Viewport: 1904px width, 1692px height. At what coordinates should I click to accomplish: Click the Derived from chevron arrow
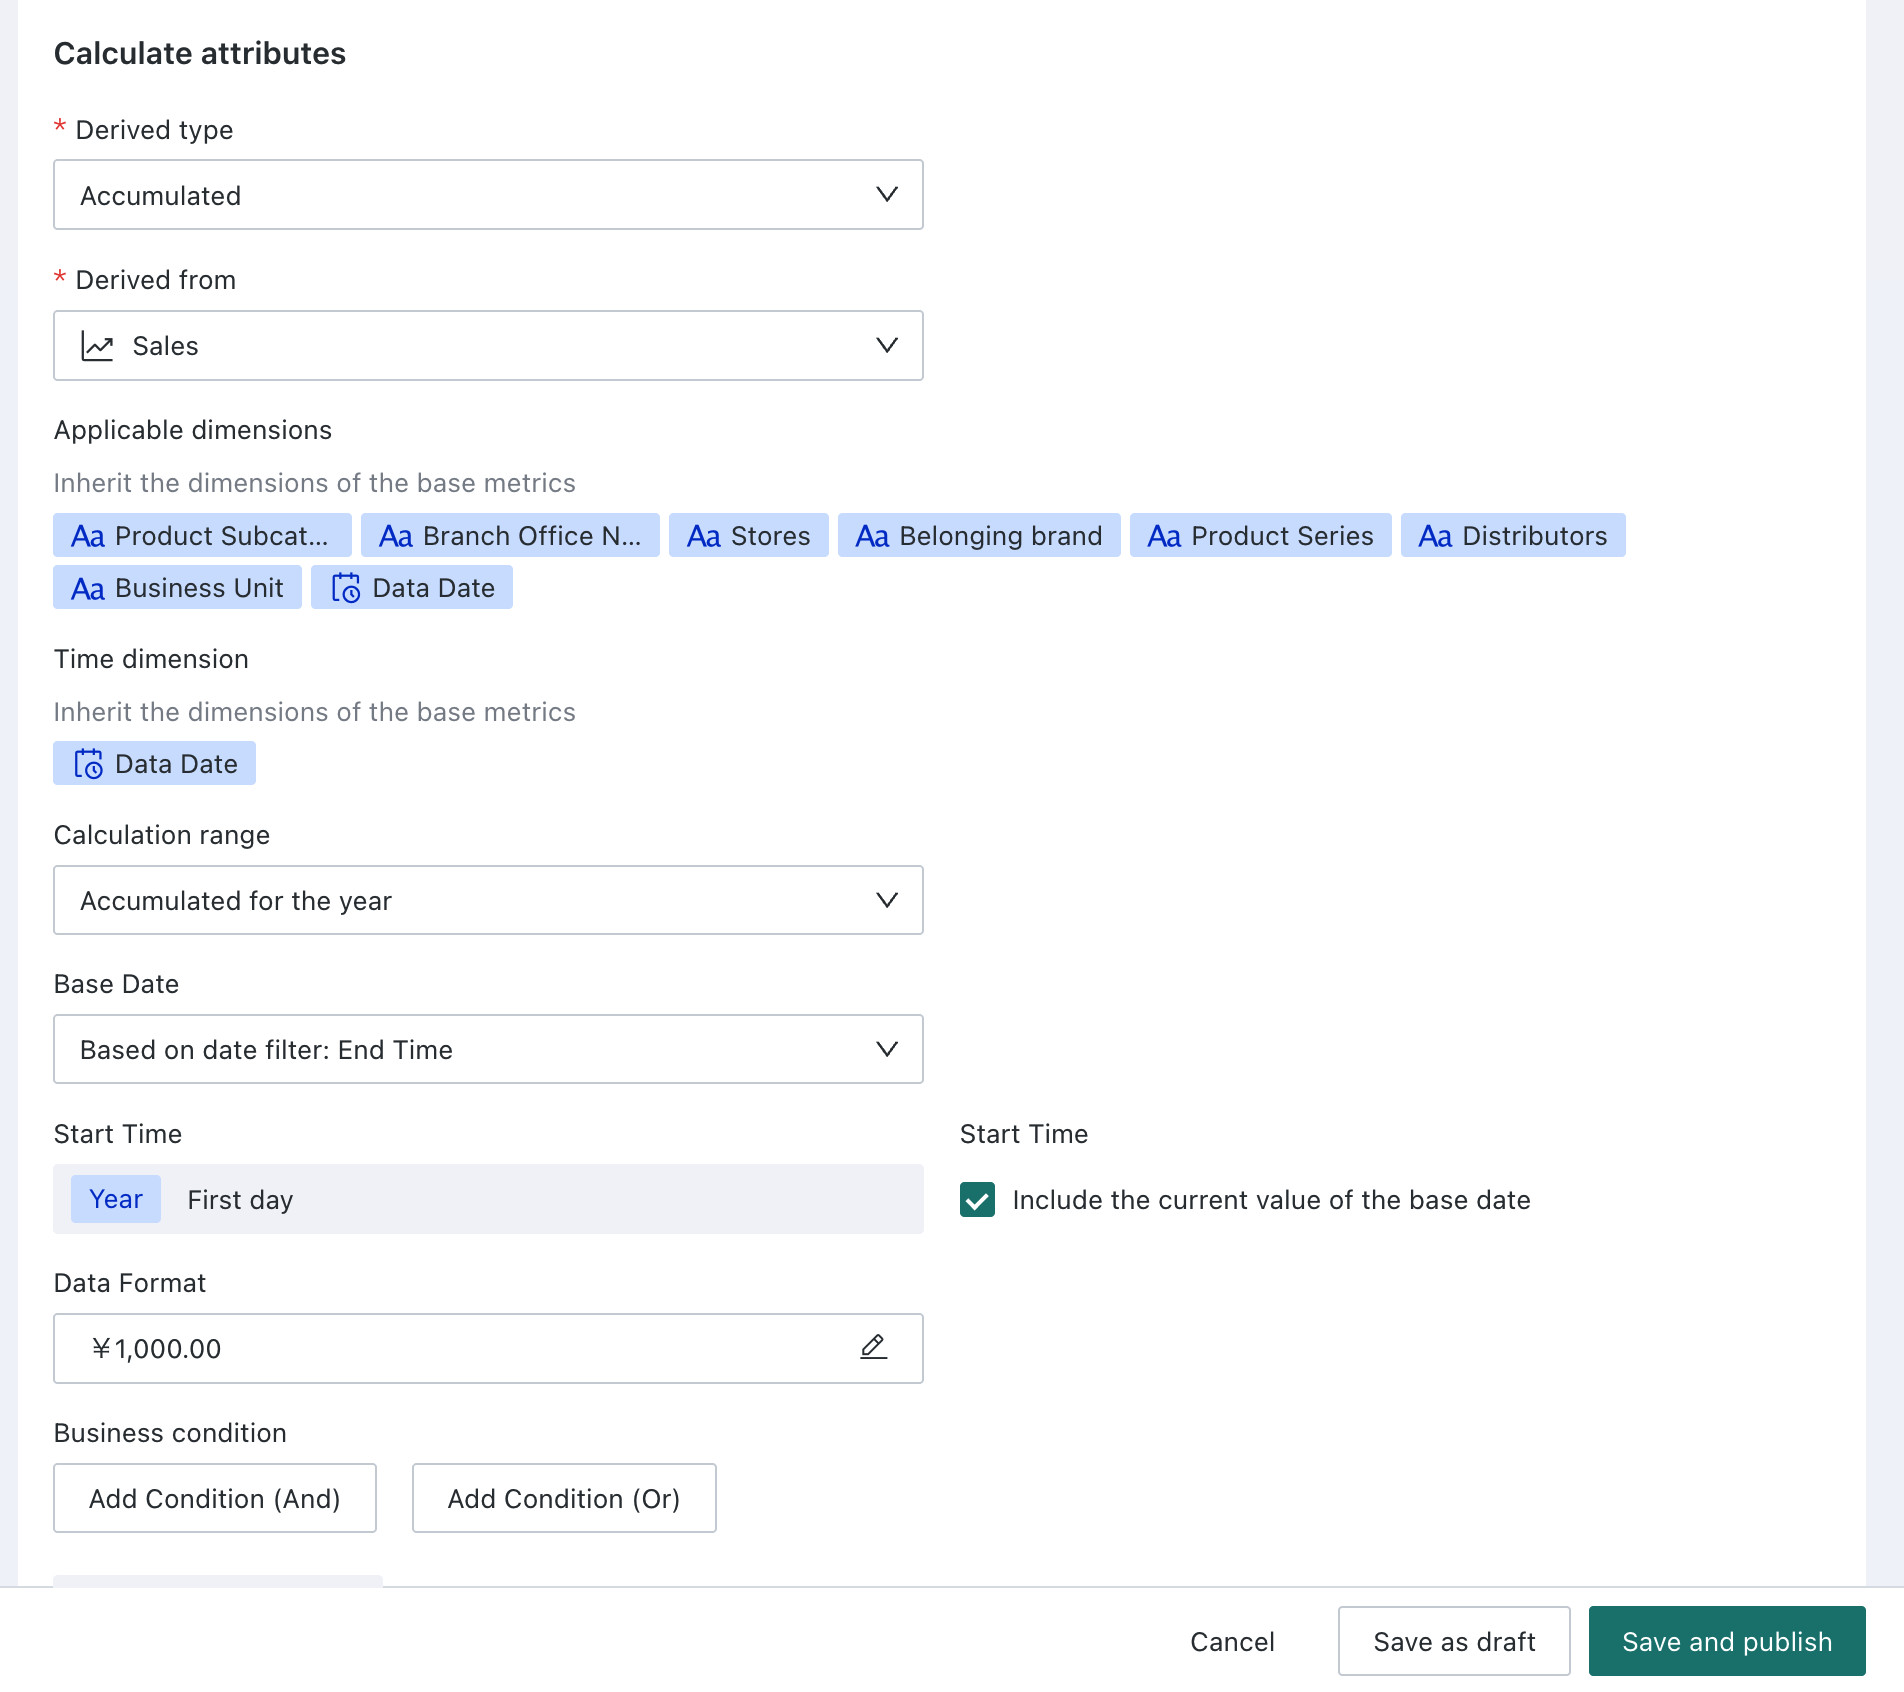pyautogui.click(x=887, y=345)
